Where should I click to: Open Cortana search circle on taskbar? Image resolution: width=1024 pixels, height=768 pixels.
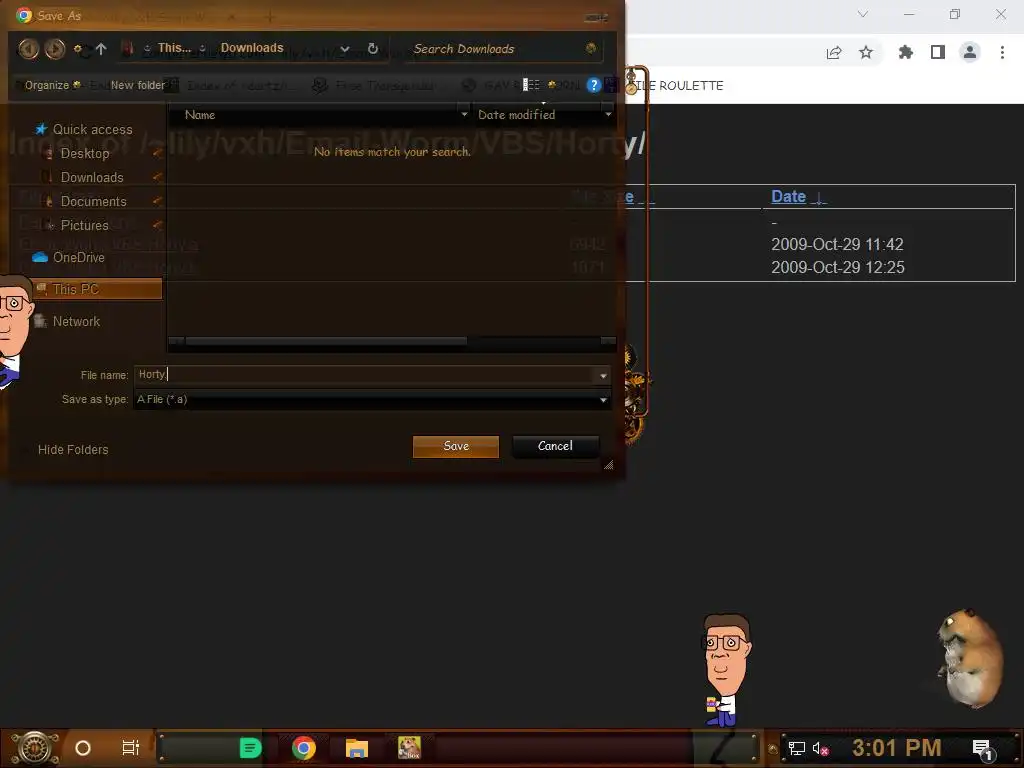83,748
